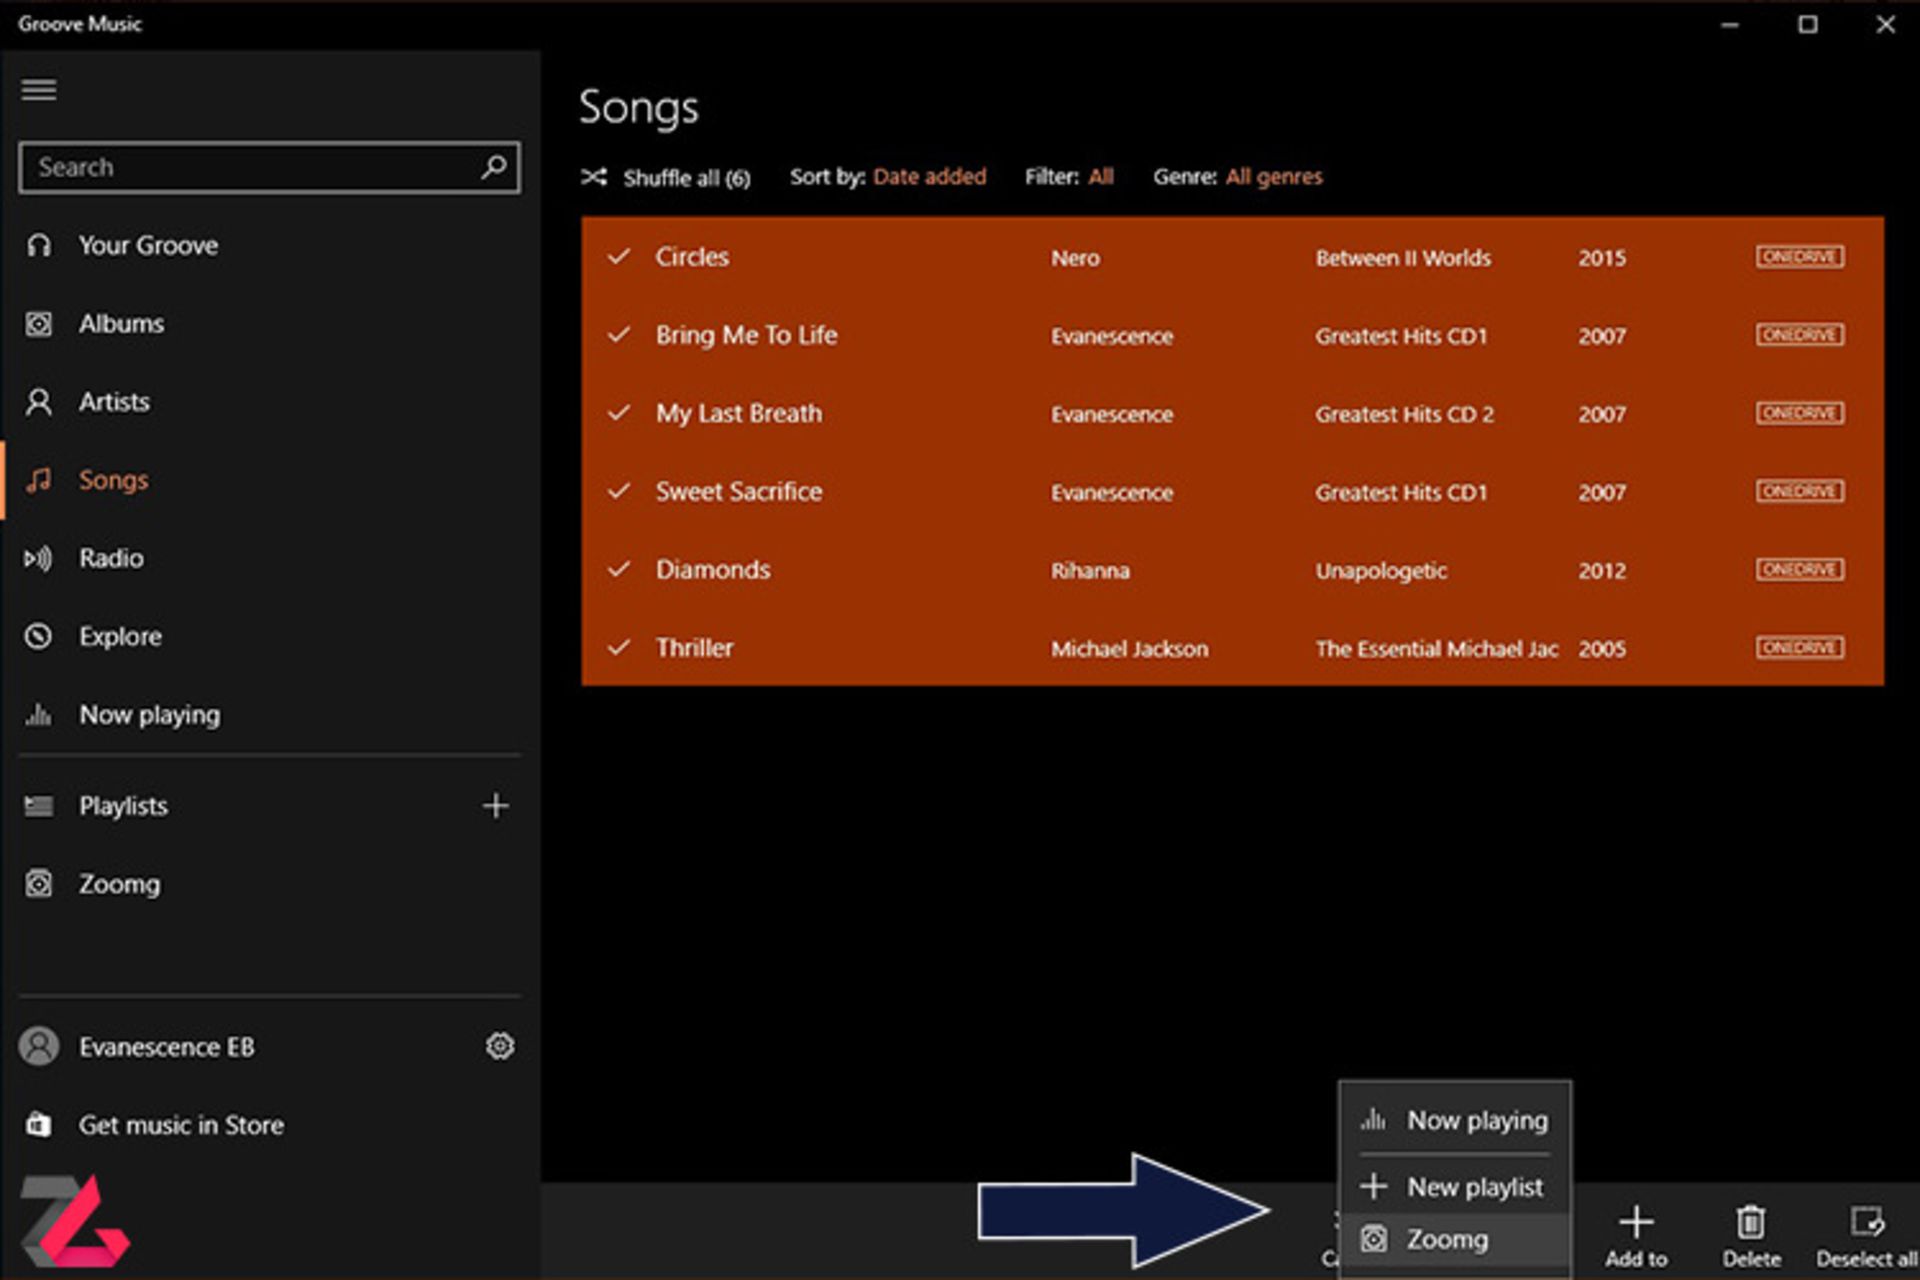1920x1280 pixels.
Task: Click the OneDrive badge on the Thriller row
Action: (x=1800, y=648)
